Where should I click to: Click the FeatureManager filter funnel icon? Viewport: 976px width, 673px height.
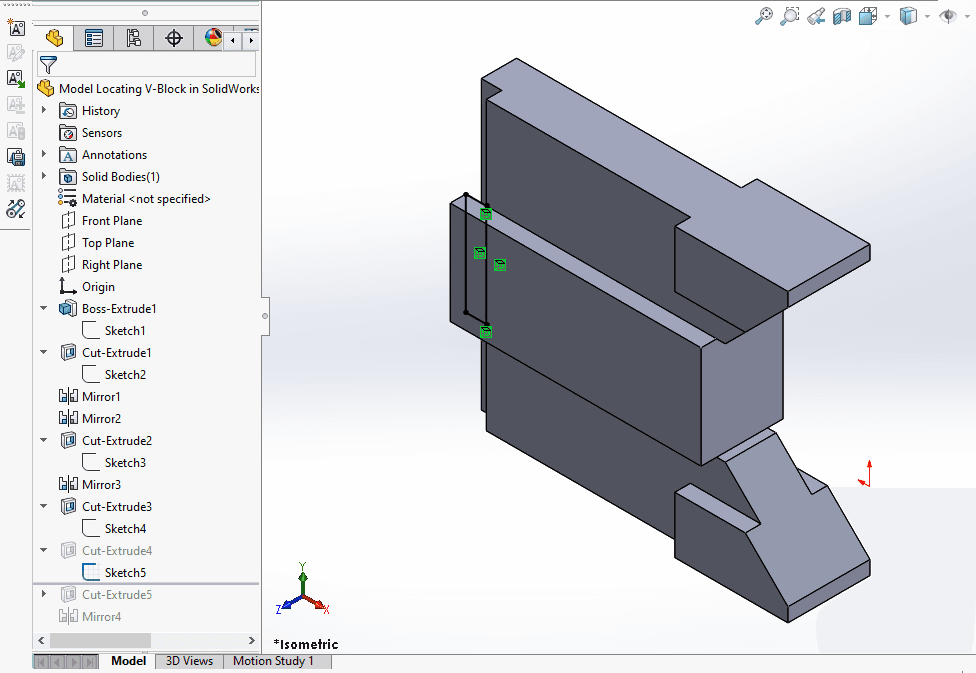(x=47, y=62)
